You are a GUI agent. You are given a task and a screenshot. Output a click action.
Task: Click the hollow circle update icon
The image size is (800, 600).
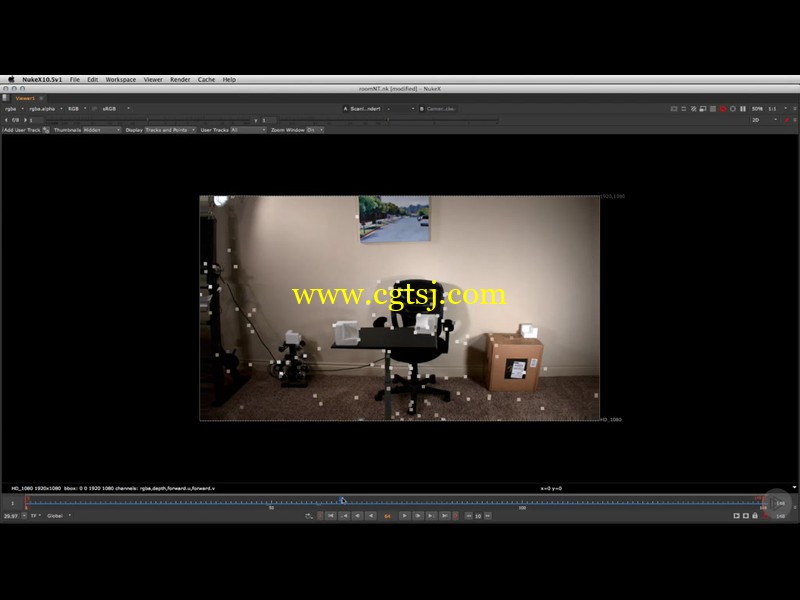pos(733,109)
